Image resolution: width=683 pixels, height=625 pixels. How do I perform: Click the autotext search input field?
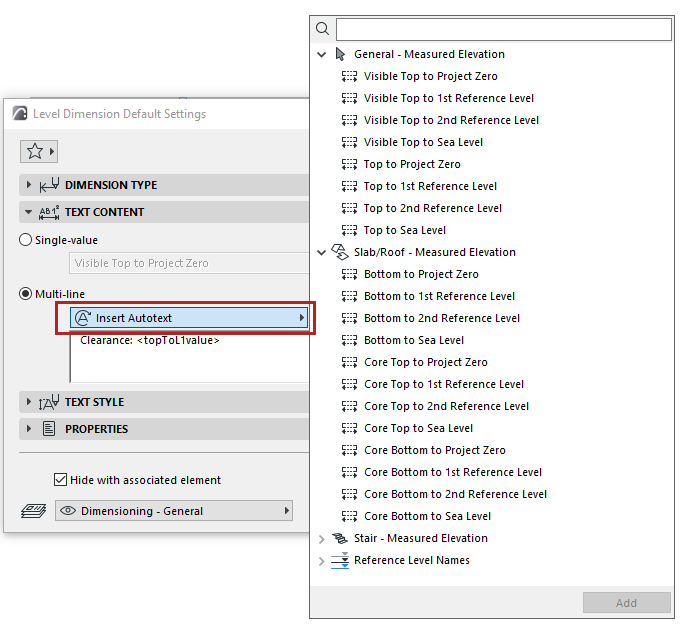[504, 29]
